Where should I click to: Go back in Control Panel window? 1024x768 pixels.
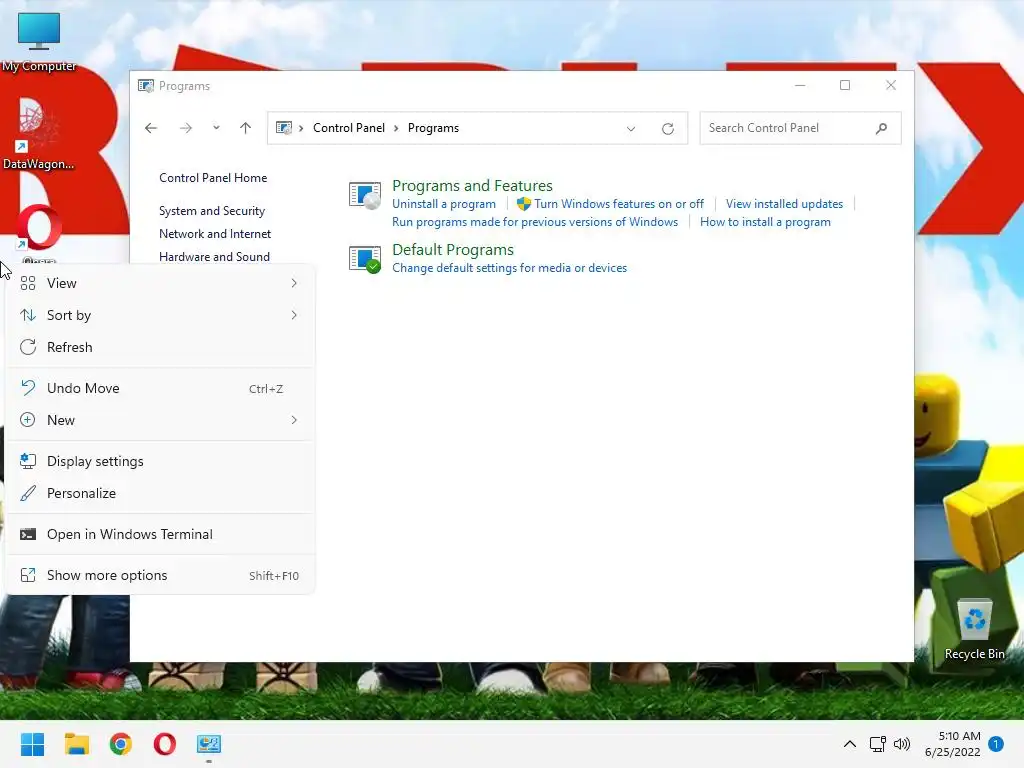(151, 128)
